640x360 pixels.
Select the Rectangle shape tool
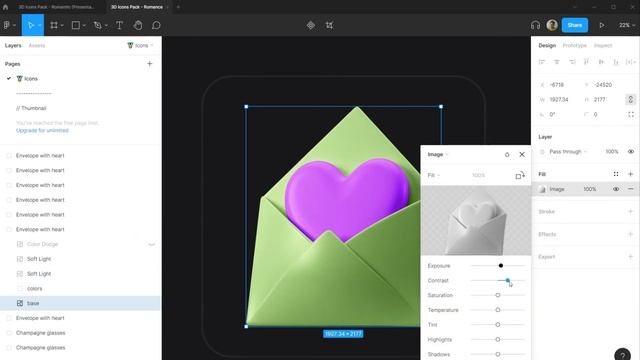pos(76,25)
